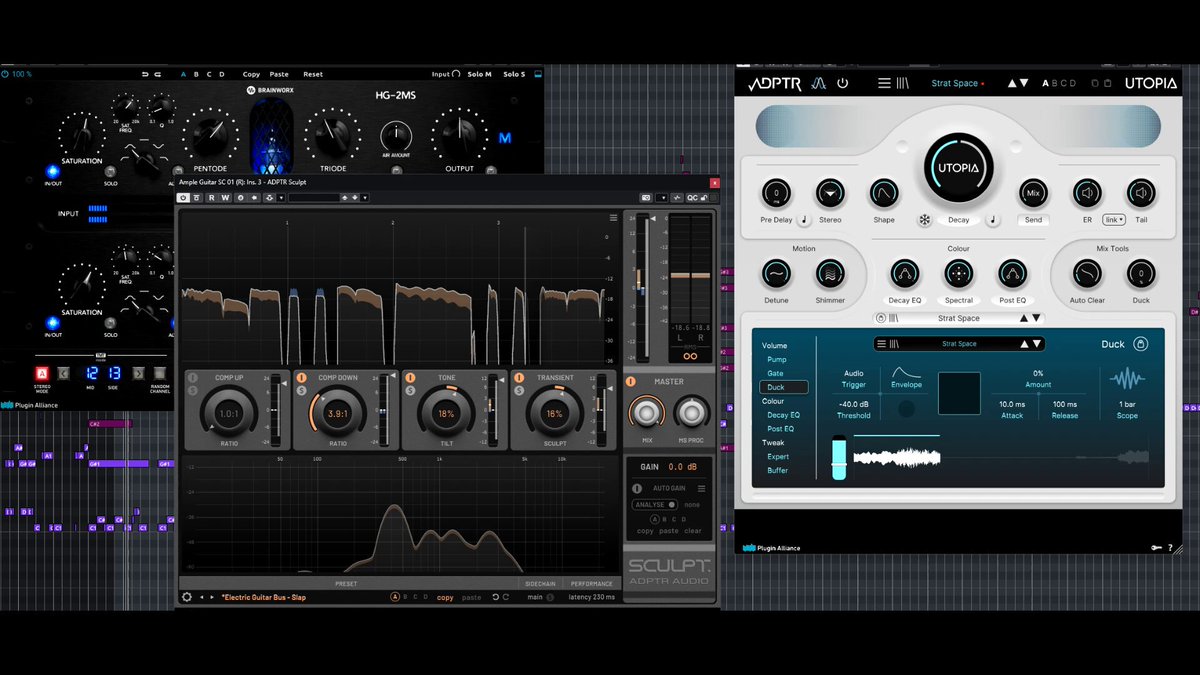Toggle the Utopia power bypass icon

(843, 83)
